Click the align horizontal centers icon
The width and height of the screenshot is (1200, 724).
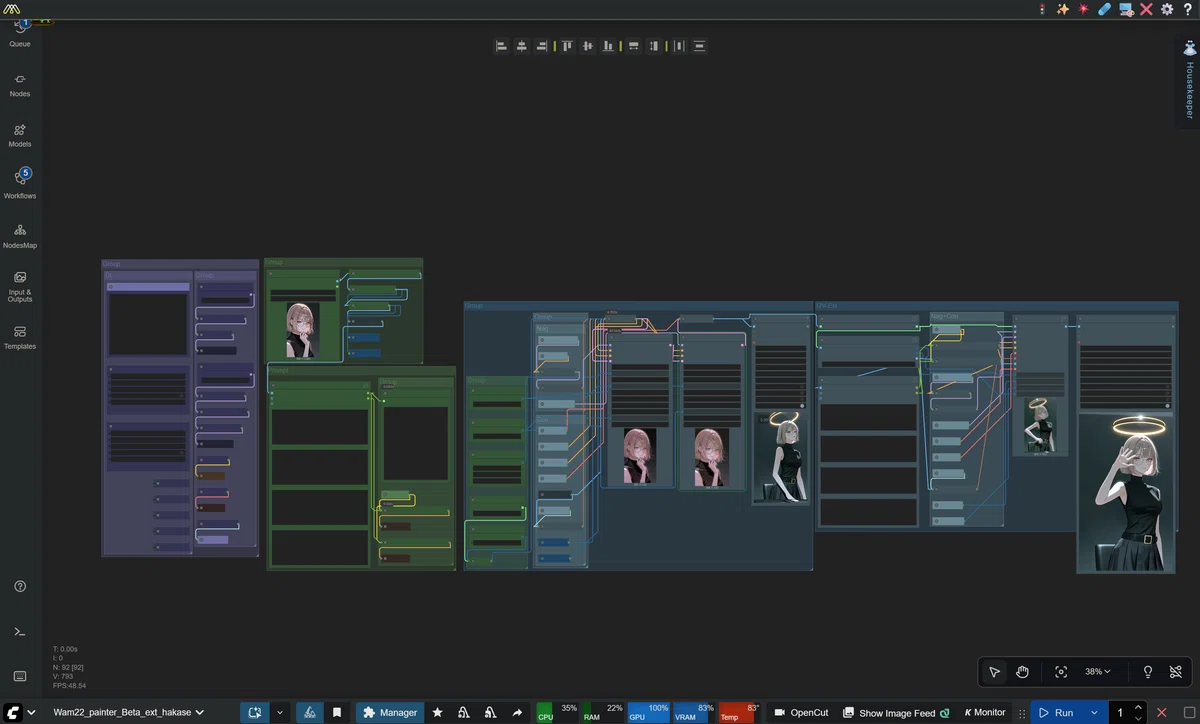(x=521, y=46)
